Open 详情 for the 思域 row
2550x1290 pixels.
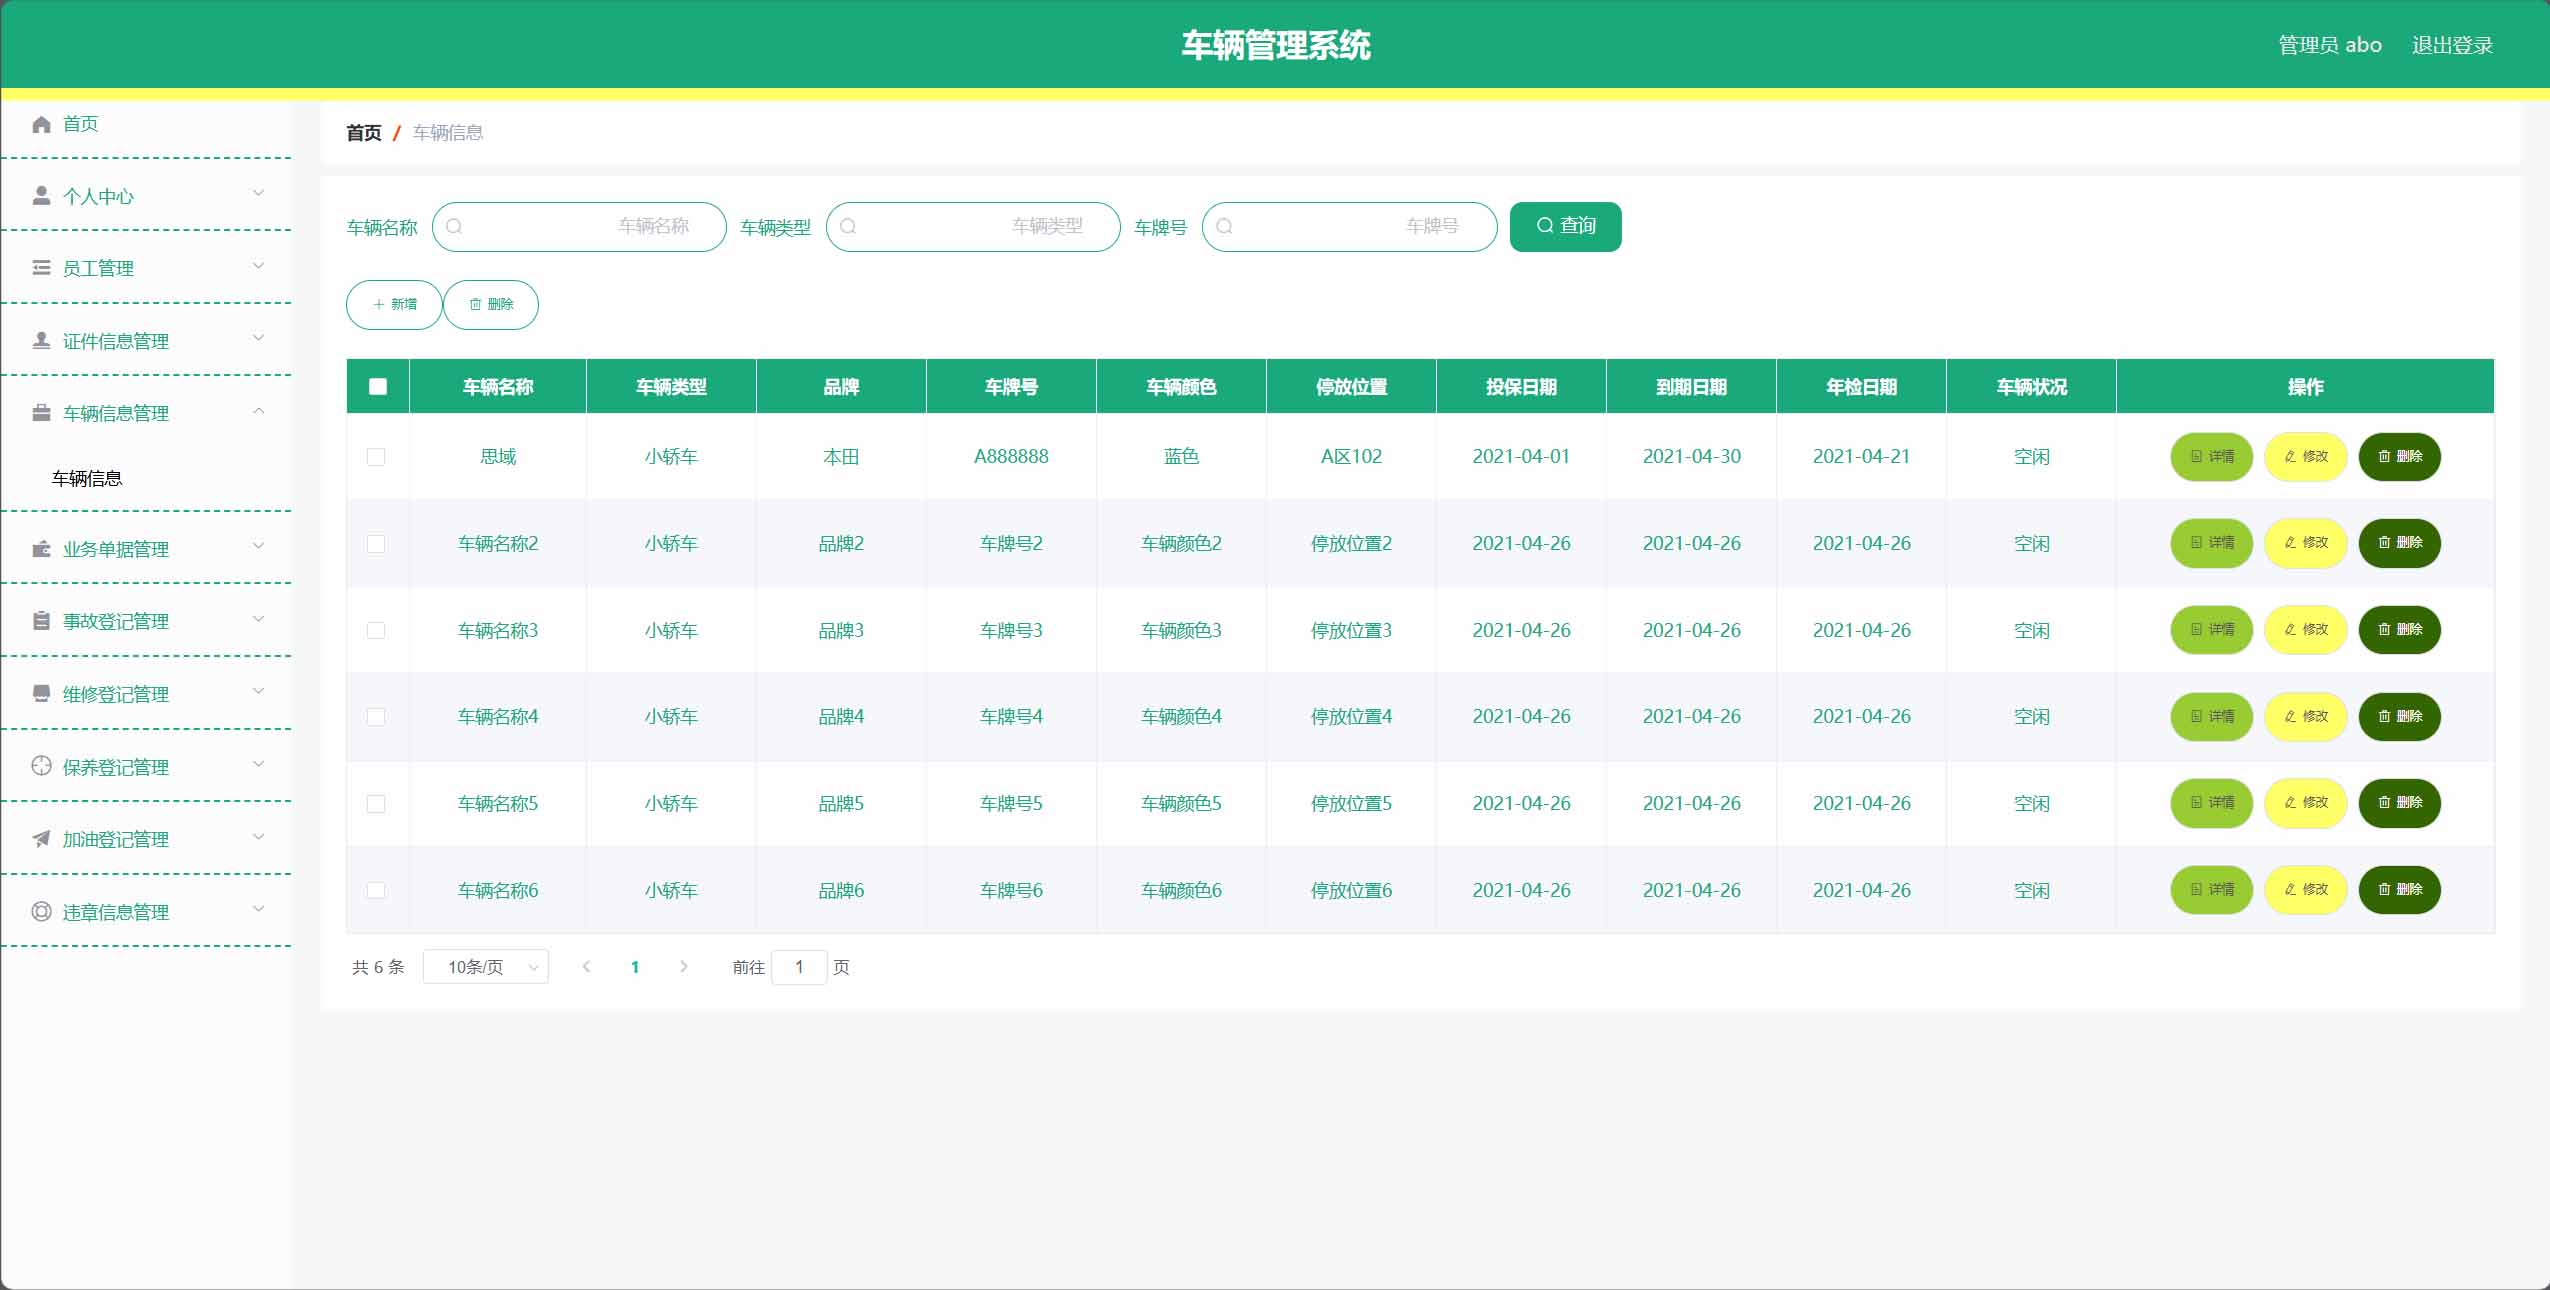point(2211,456)
